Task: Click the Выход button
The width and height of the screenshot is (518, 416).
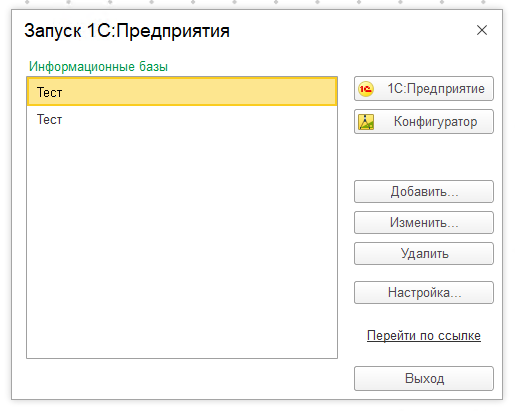Action: coord(424,379)
